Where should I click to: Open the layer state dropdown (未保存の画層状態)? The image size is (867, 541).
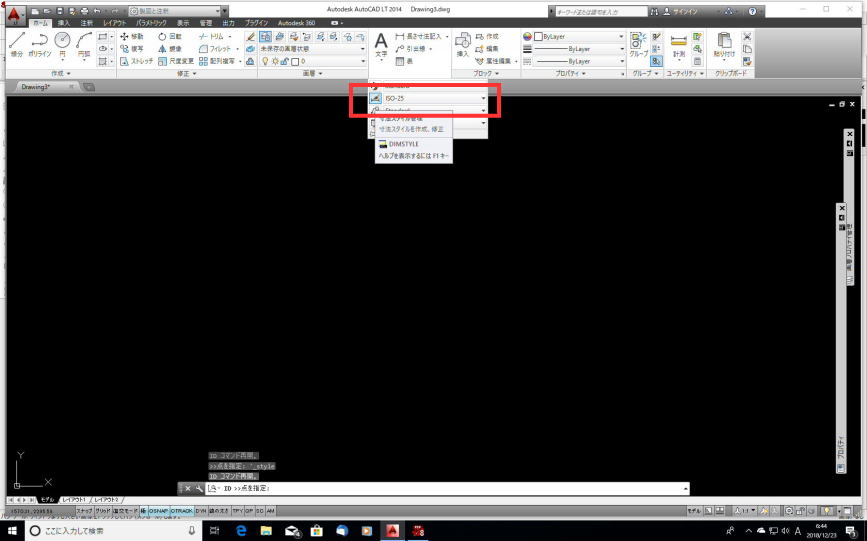(x=312, y=49)
